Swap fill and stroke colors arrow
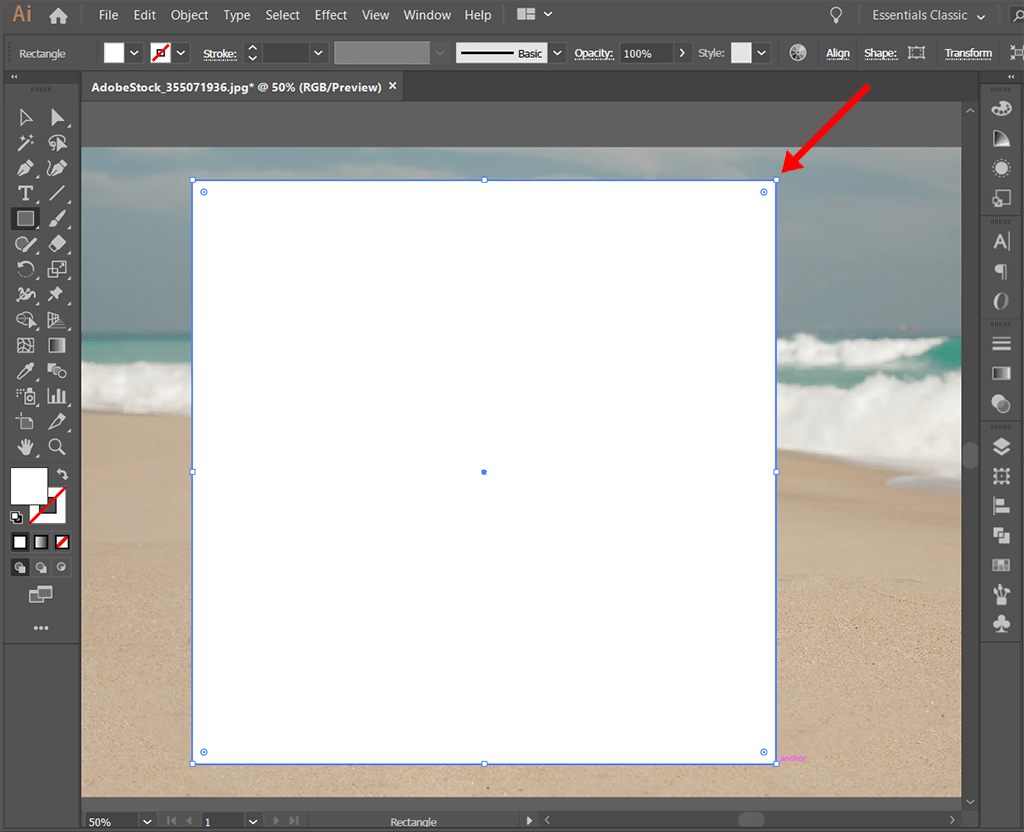 tap(62, 474)
